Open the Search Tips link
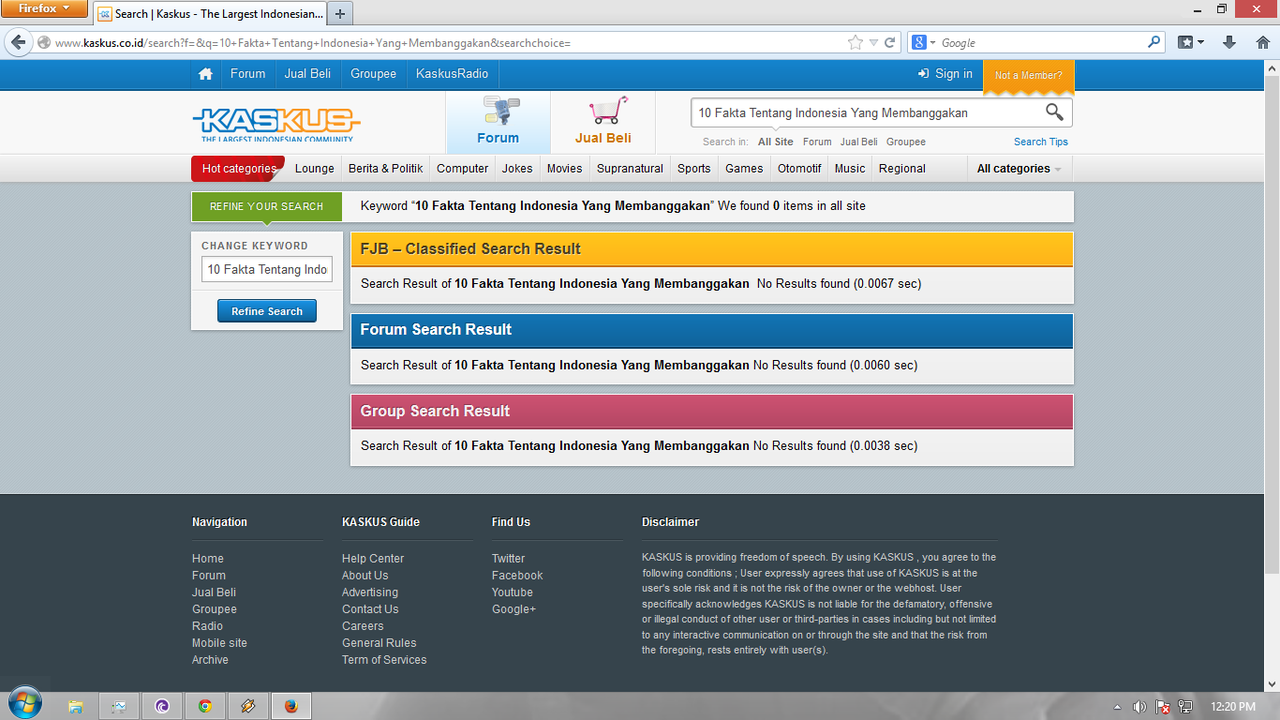This screenshot has height=720, width=1280. 1041,142
